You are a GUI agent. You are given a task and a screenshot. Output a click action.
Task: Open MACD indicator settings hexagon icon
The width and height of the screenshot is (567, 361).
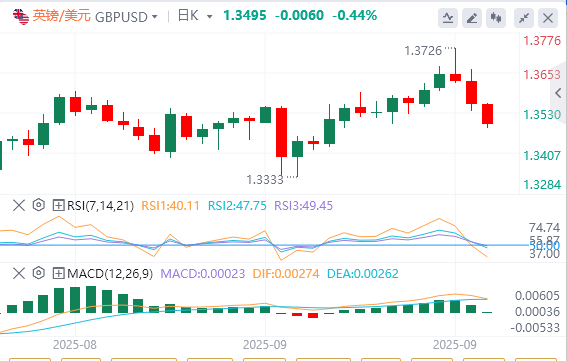coord(39,273)
